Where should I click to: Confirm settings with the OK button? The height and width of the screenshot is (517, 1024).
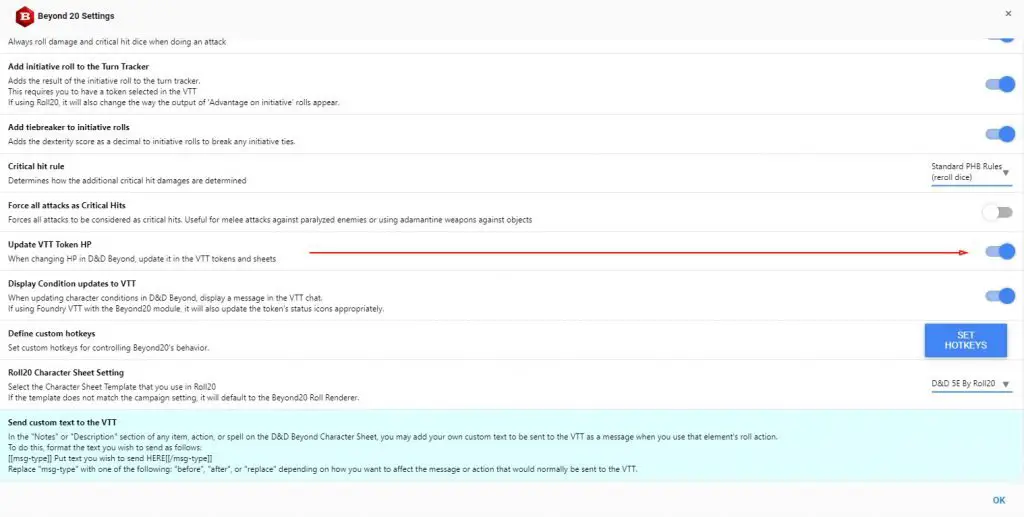tap(999, 500)
